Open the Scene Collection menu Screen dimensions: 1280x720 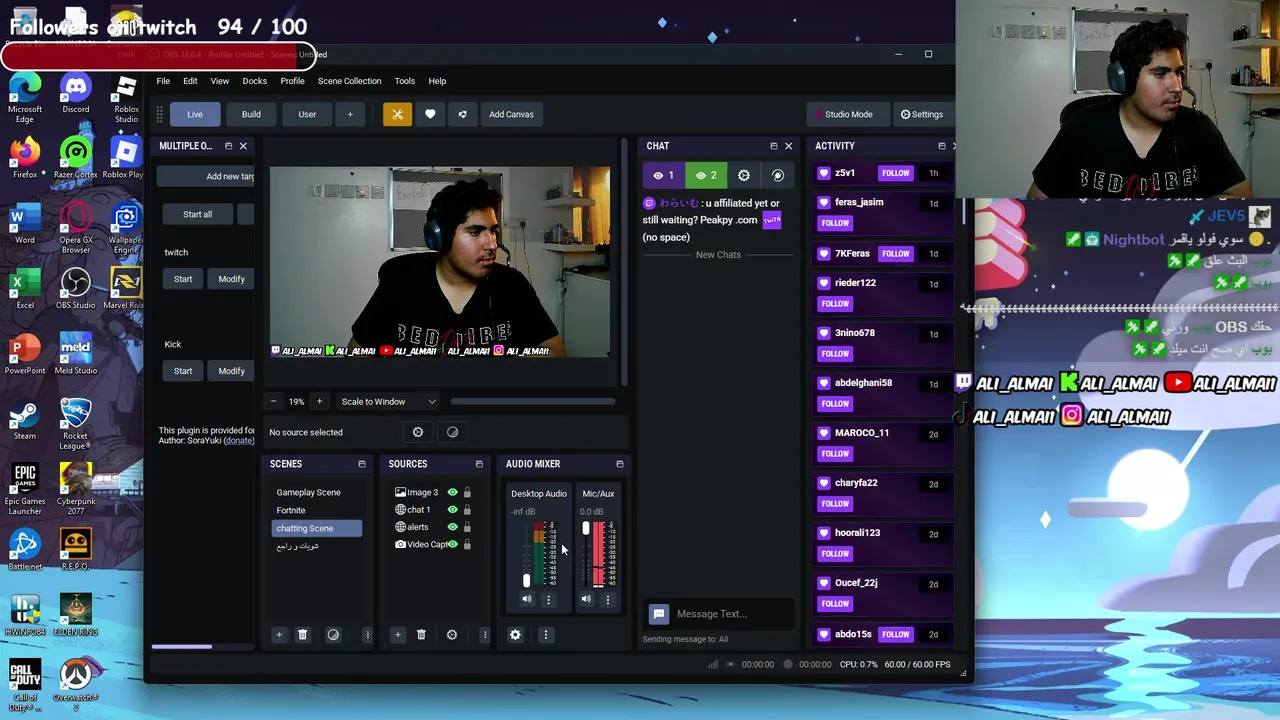pyautogui.click(x=349, y=81)
